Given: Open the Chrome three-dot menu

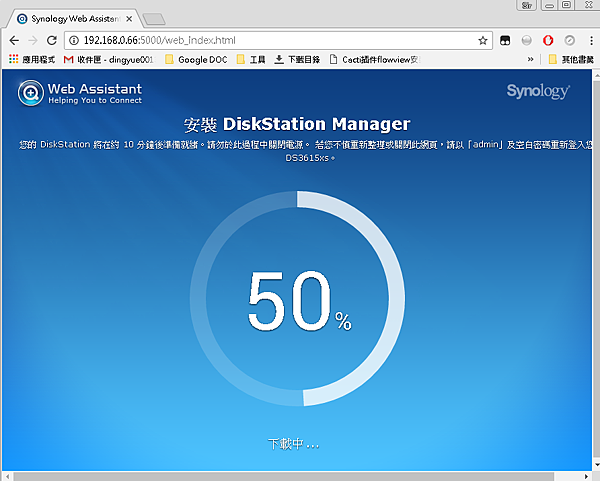Looking at the screenshot, I should click(x=591, y=40).
